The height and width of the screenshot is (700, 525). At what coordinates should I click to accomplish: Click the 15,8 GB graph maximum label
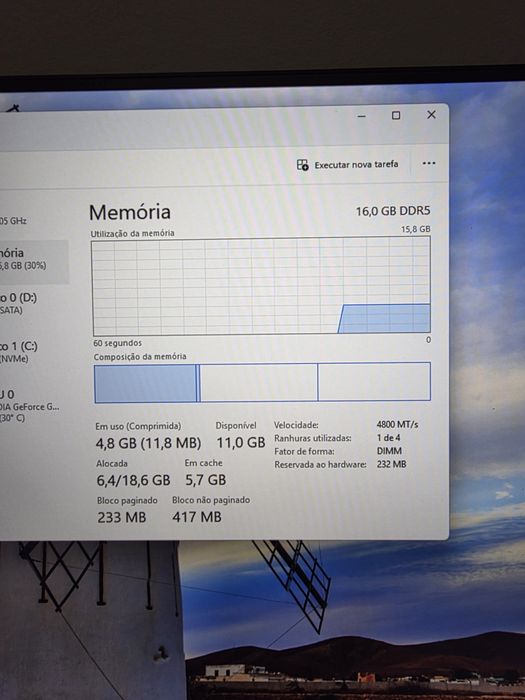(415, 229)
